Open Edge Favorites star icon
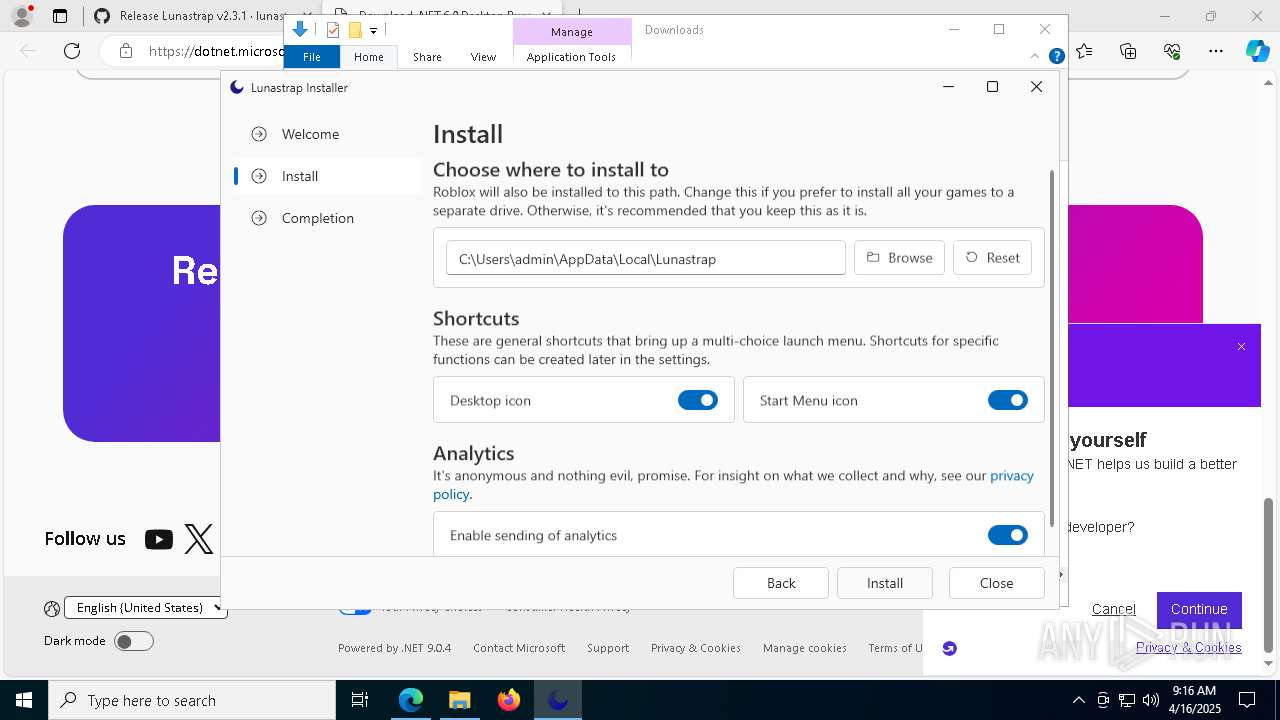The height and width of the screenshot is (720, 1280). [1085, 50]
